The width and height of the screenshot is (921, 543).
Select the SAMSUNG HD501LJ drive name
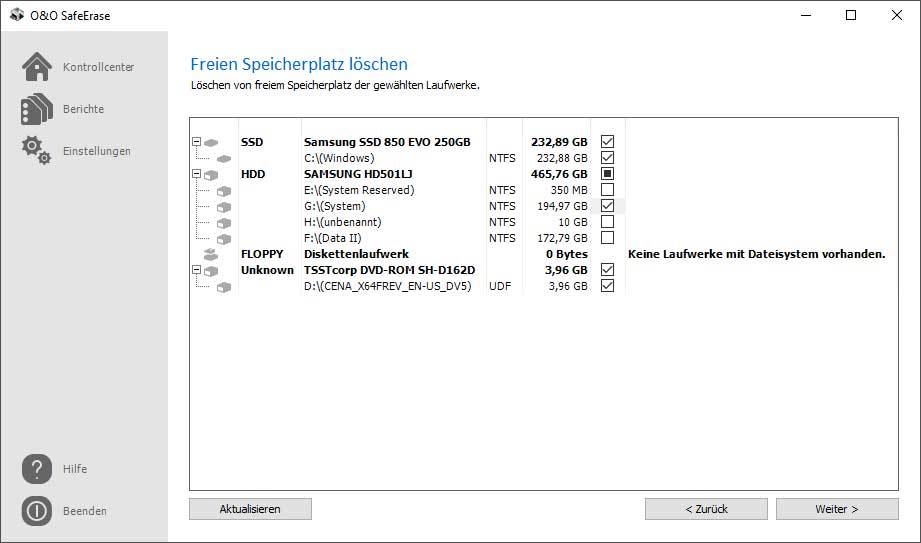(358, 174)
